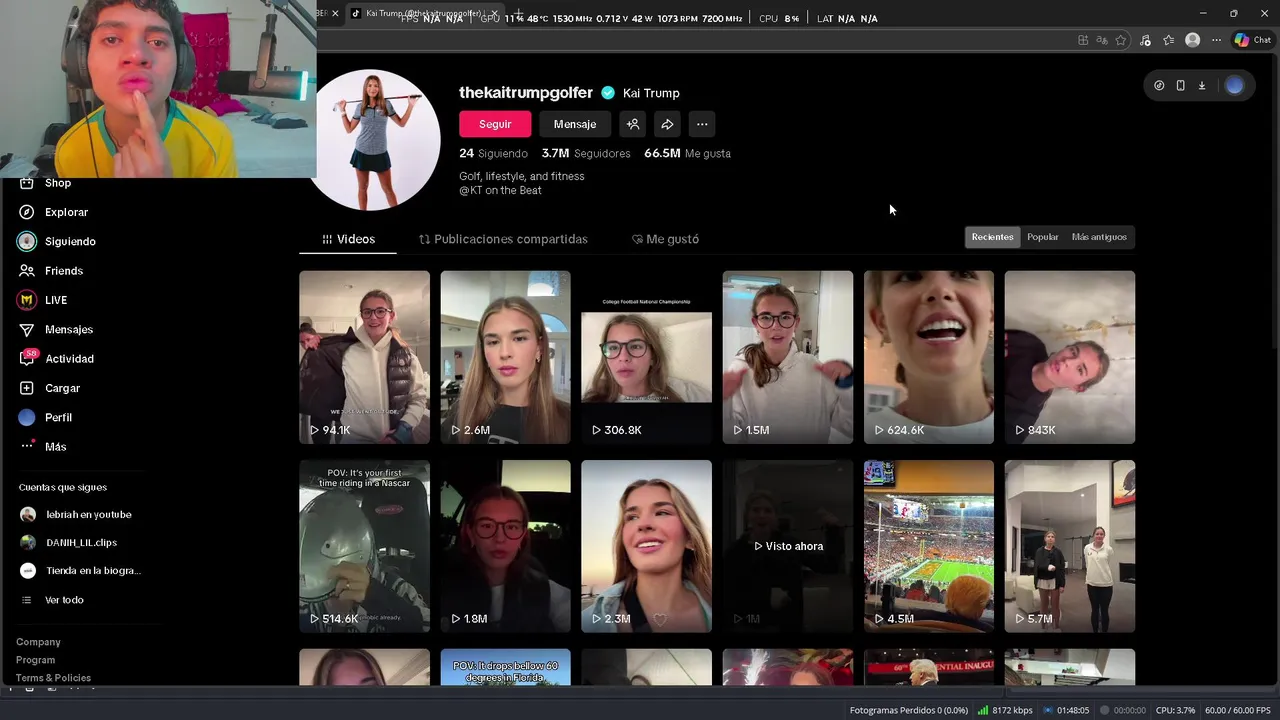Open the first time riding Nascar video
Image resolution: width=1280 pixels, height=720 pixels.
364,546
